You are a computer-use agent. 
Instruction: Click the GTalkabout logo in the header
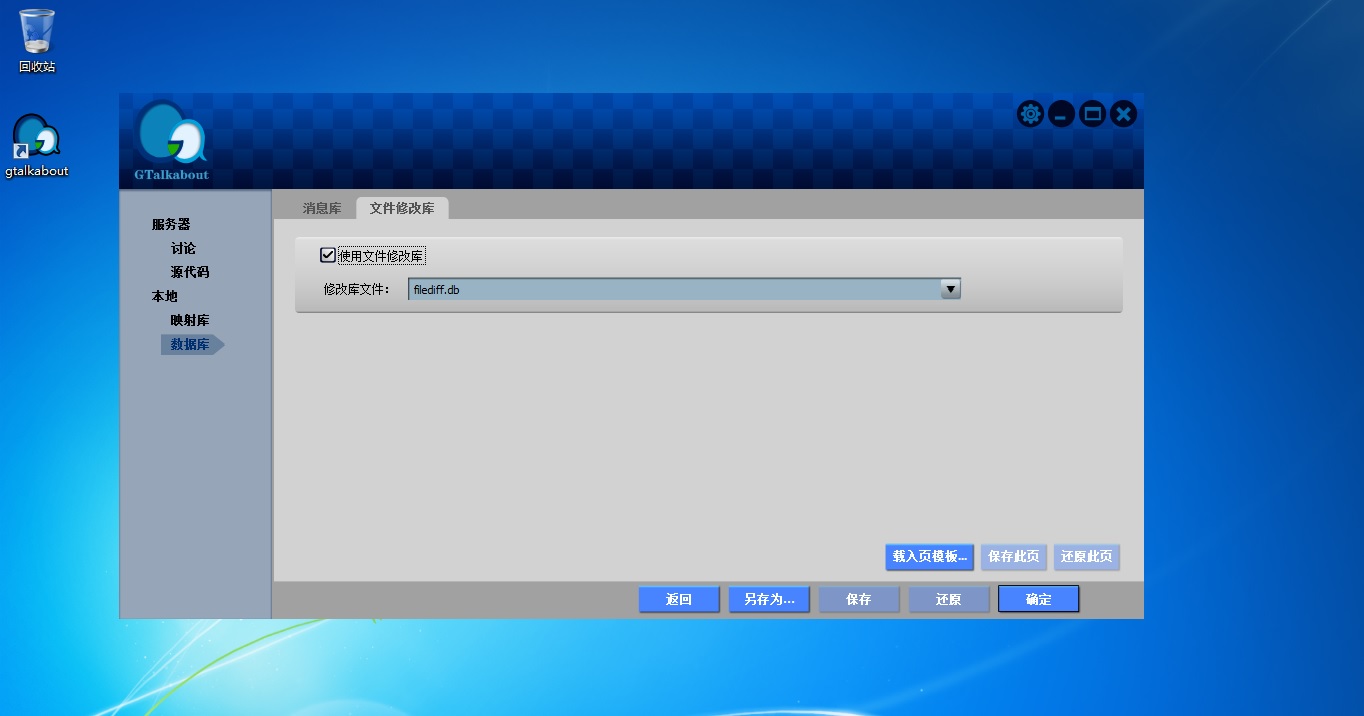tap(172, 142)
